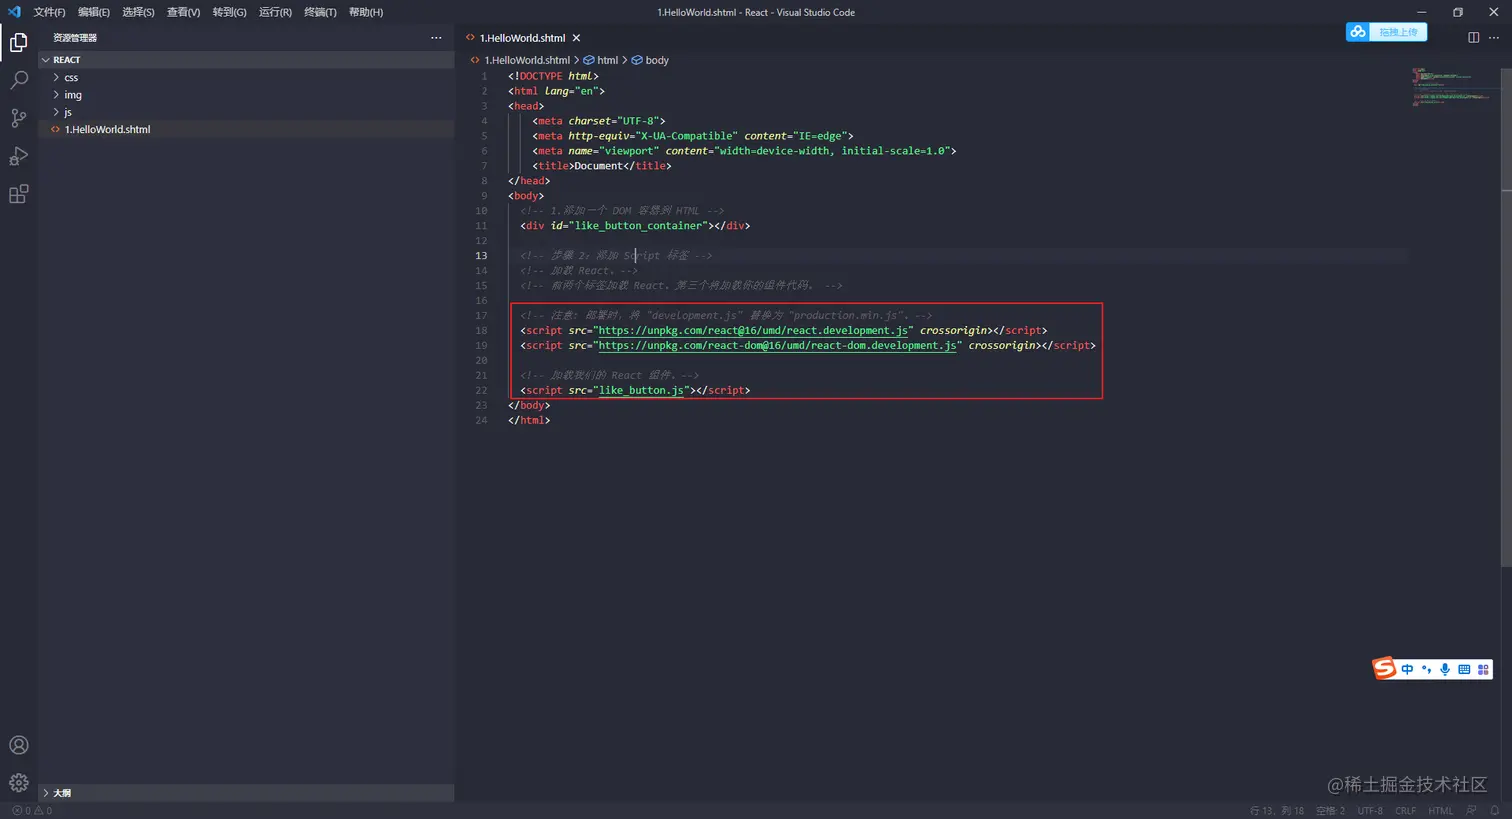Screen dimensions: 1512x819
Task: Change UTF-8 file encoding
Action: click(x=1370, y=811)
